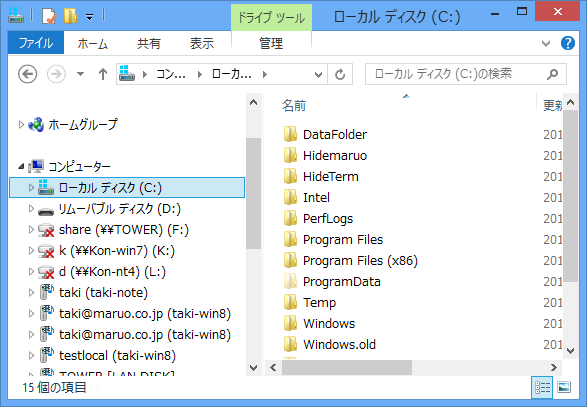The width and height of the screenshot is (587, 407).
Task: Switch to details view using status bar icon
Action: point(542,387)
